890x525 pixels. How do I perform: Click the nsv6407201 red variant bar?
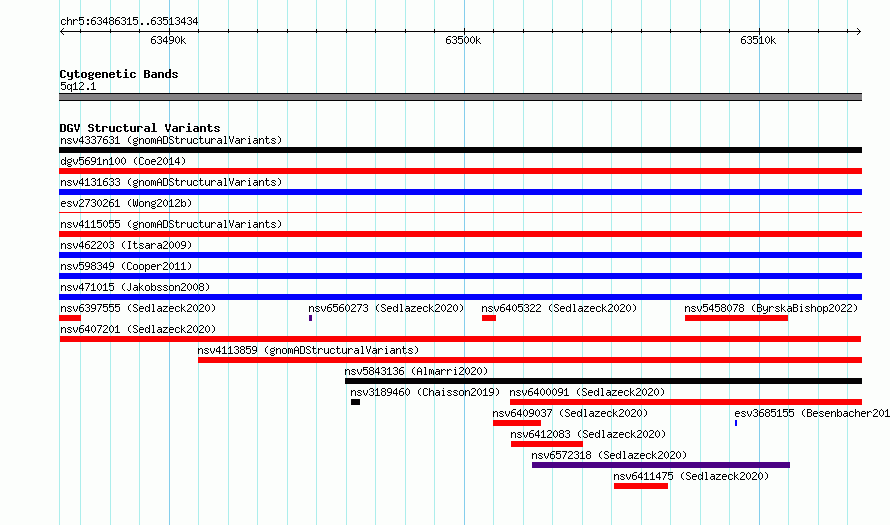[x=460, y=339]
